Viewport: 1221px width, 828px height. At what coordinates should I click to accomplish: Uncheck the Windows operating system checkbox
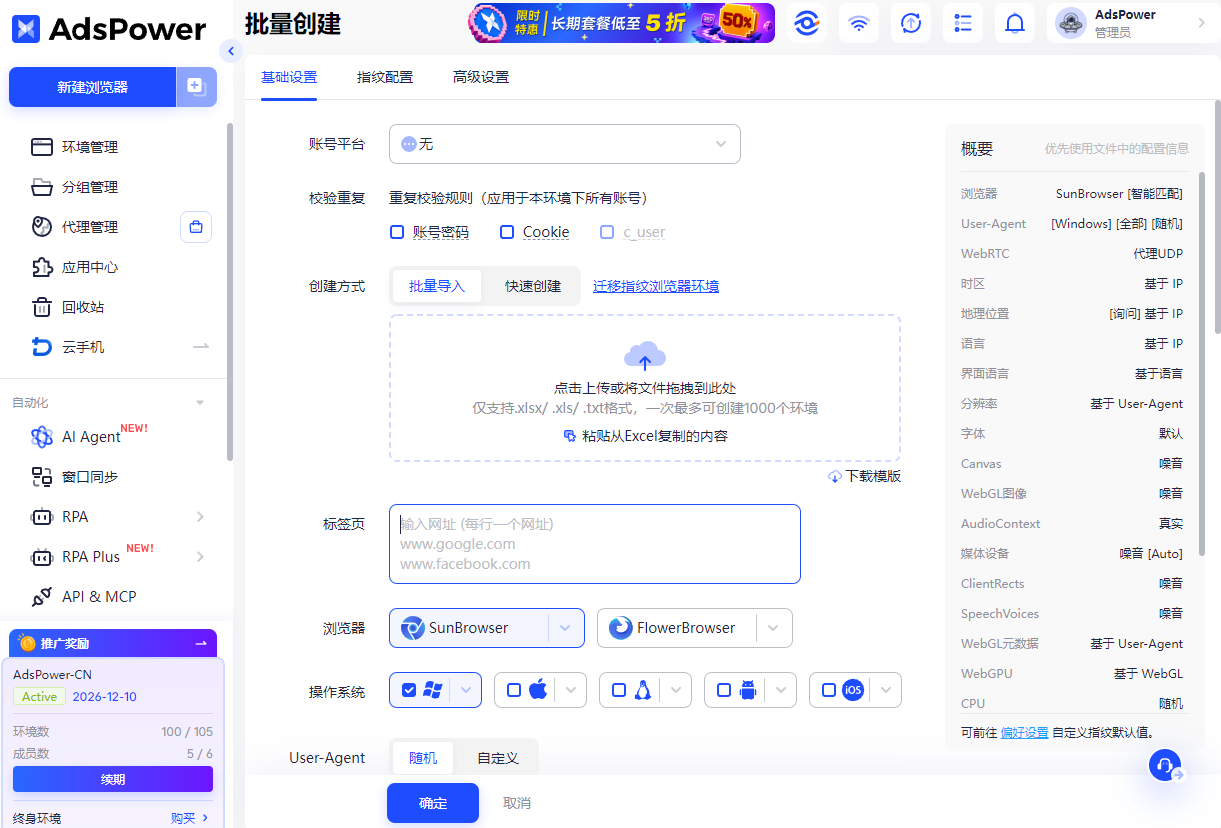pos(409,690)
